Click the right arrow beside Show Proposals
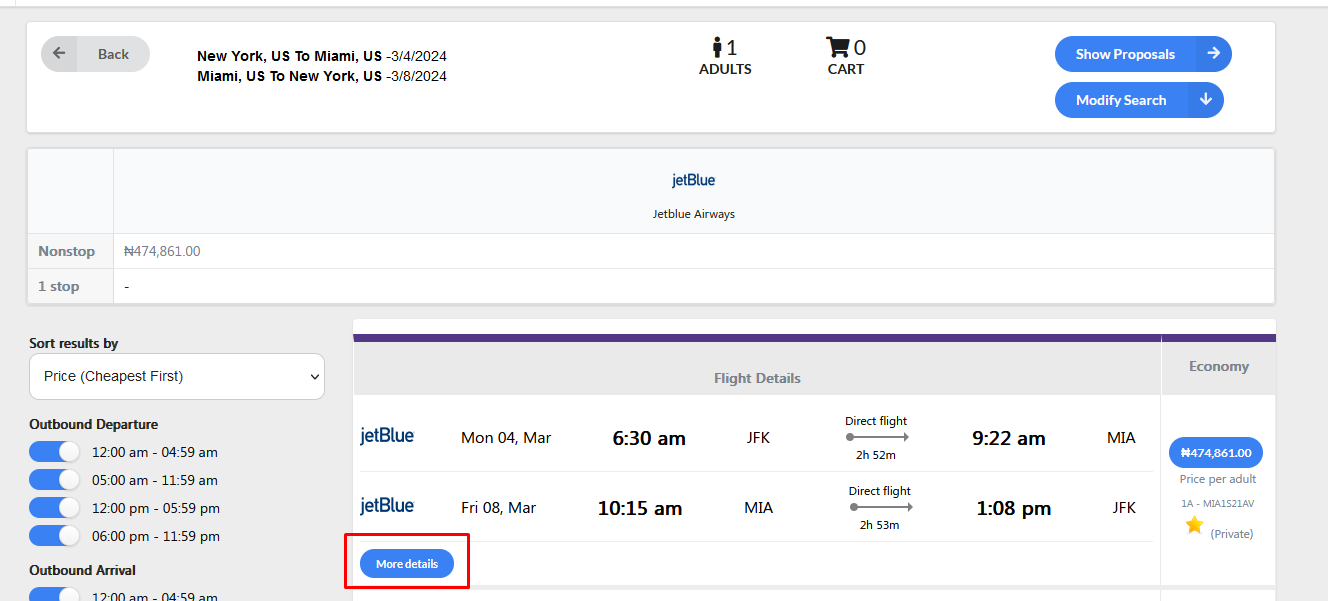Screen dimensions: 1328x601 point(1213,54)
